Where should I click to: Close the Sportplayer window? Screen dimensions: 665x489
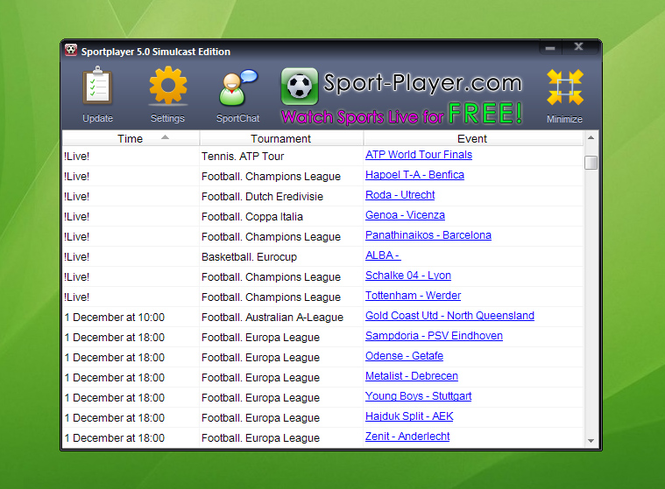tap(579, 47)
